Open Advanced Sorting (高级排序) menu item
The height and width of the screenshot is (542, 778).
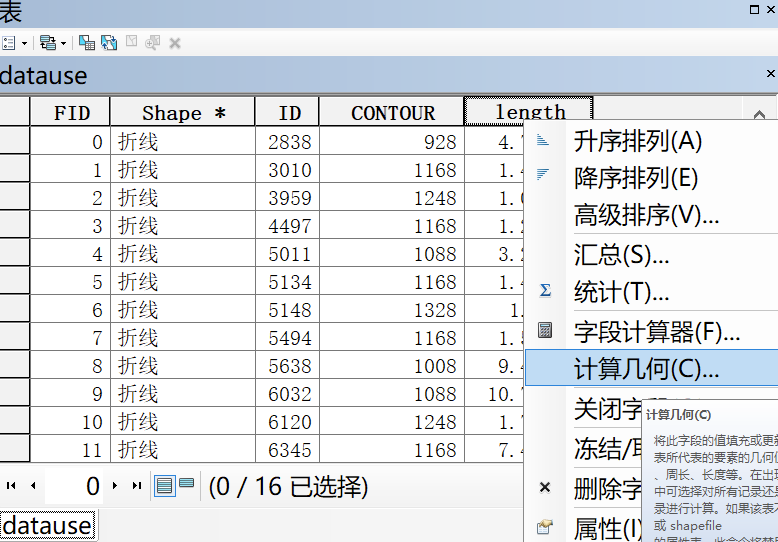pyautogui.click(x=651, y=215)
